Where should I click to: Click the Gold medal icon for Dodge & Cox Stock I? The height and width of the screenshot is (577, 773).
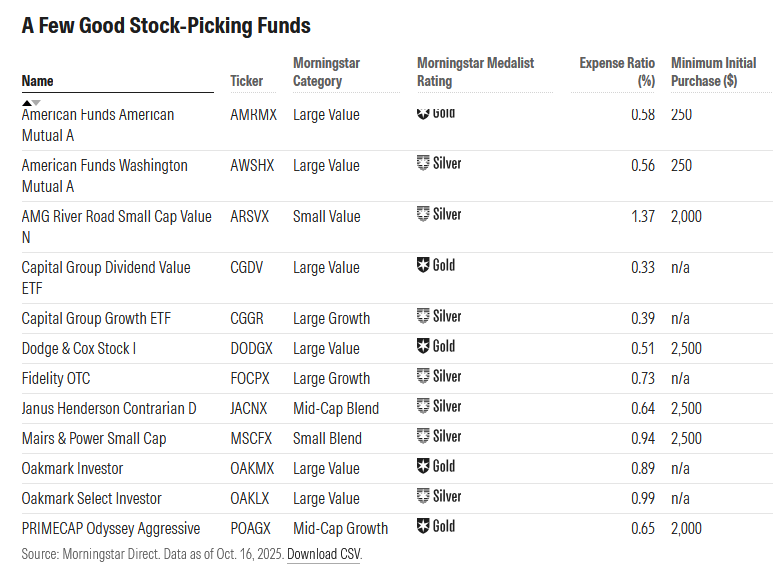(x=423, y=347)
